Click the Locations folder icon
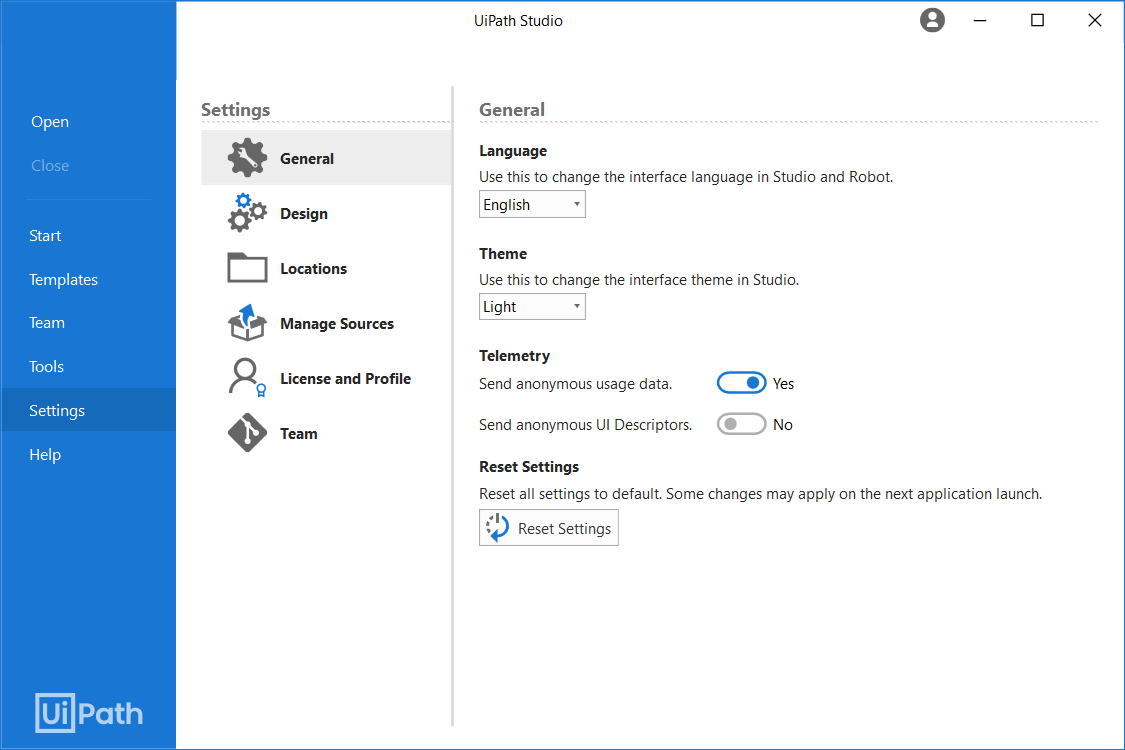The width and height of the screenshot is (1125, 750). 247,268
